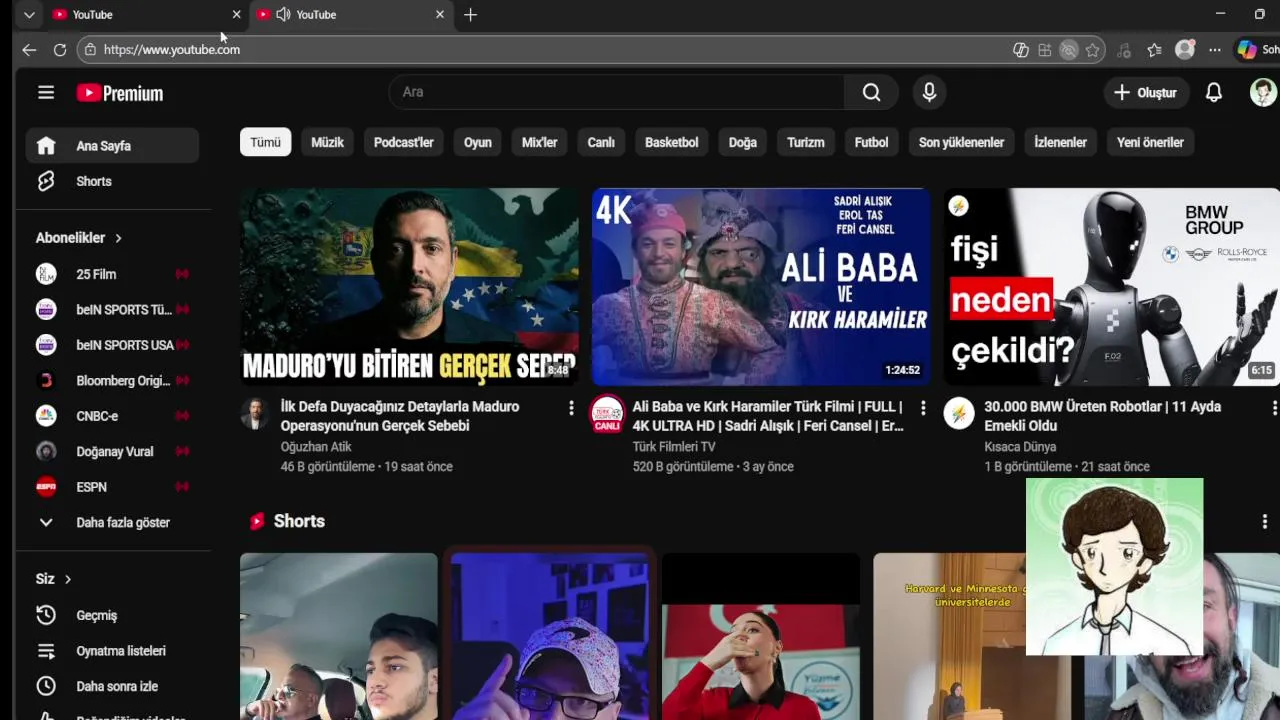
Task: Go to Ana Sayfa in sidebar
Action: pyautogui.click(x=112, y=146)
